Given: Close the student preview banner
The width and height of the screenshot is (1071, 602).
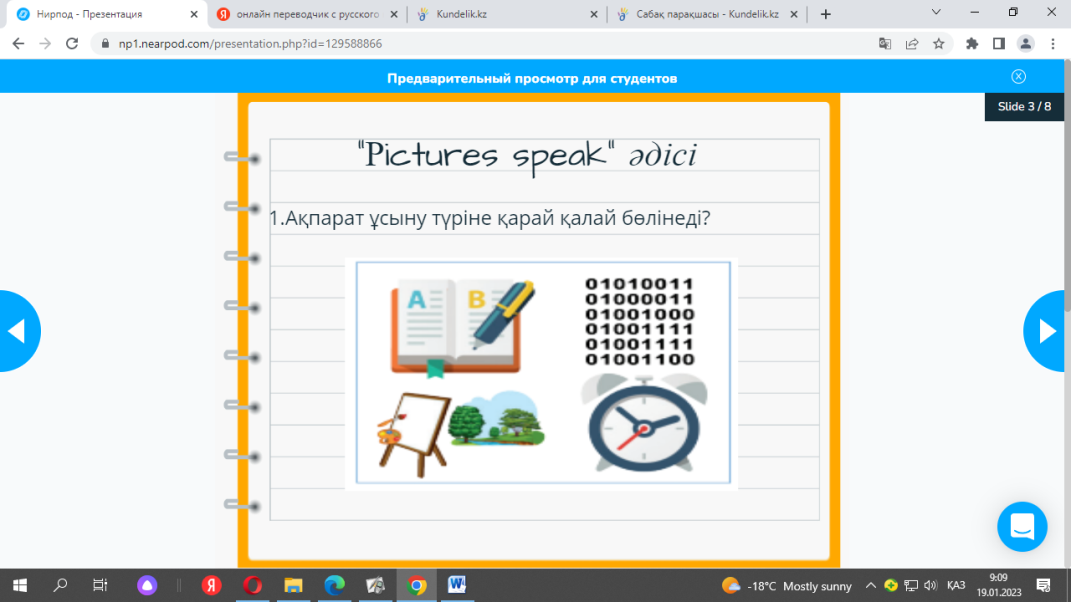Looking at the screenshot, I should click(1018, 77).
